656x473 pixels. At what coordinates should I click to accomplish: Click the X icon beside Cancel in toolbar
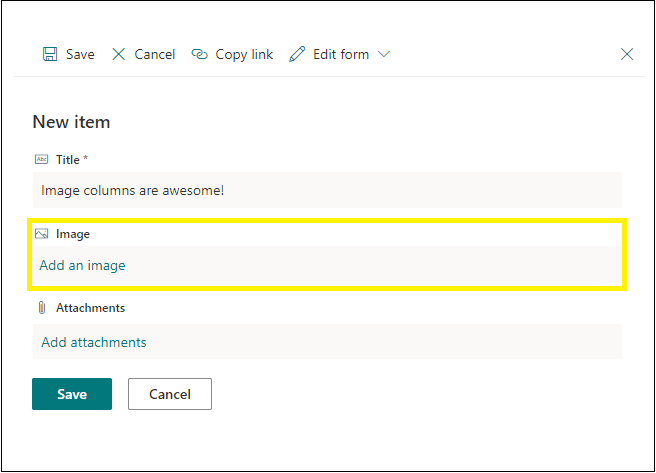[119, 54]
